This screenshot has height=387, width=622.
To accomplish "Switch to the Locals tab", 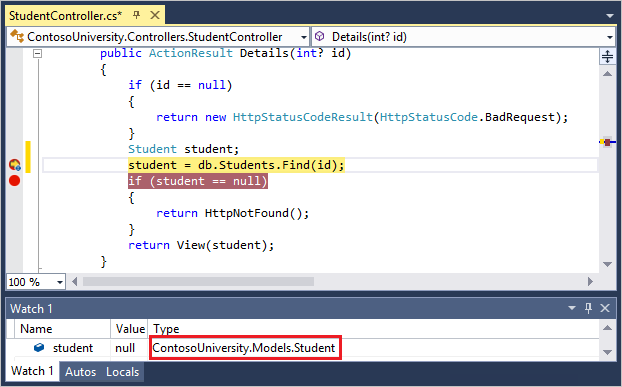I will pos(123,372).
